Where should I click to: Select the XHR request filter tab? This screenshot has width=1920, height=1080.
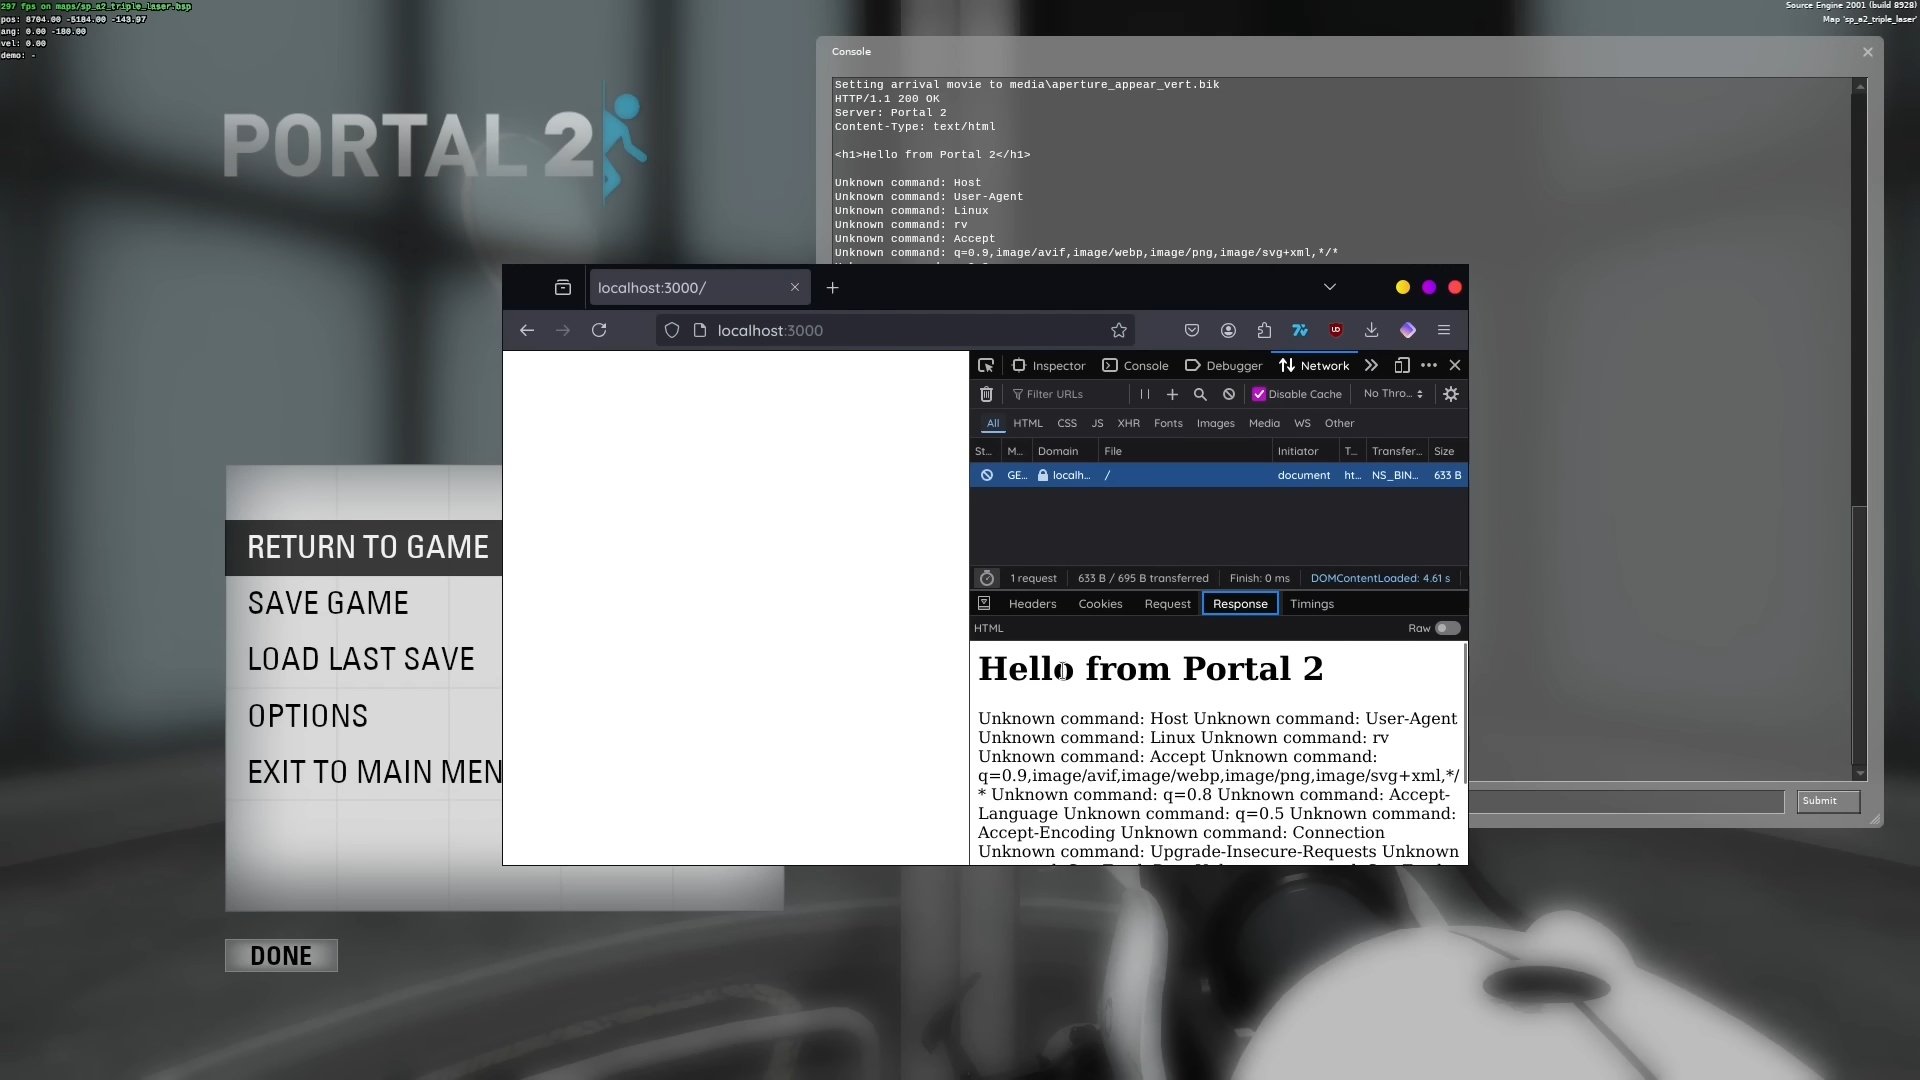click(1128, 423)
